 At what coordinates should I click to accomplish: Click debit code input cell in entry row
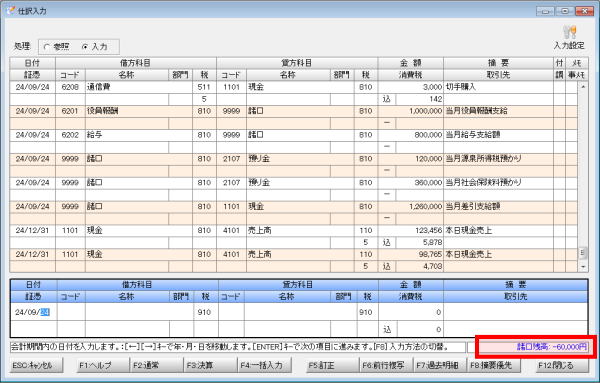[71, 312]
